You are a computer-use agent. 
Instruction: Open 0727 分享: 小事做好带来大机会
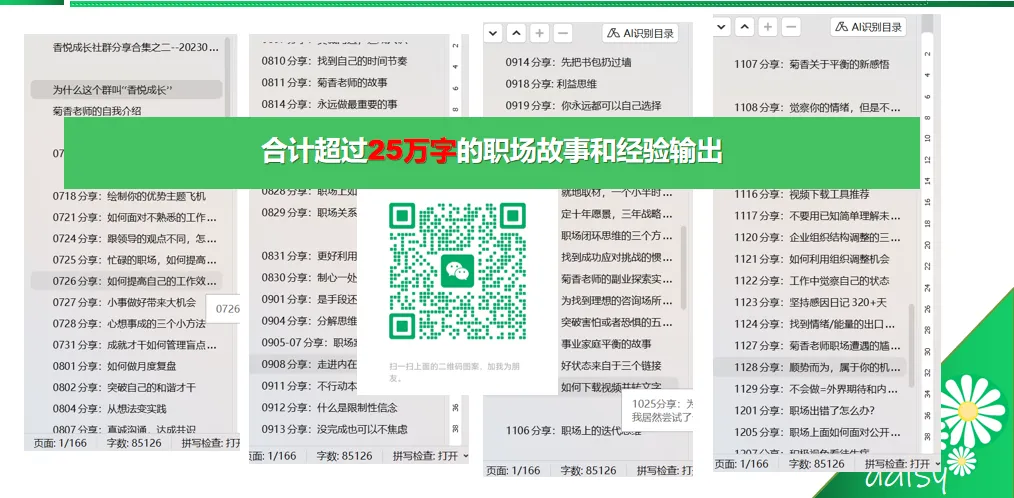[x=124, y=302]
